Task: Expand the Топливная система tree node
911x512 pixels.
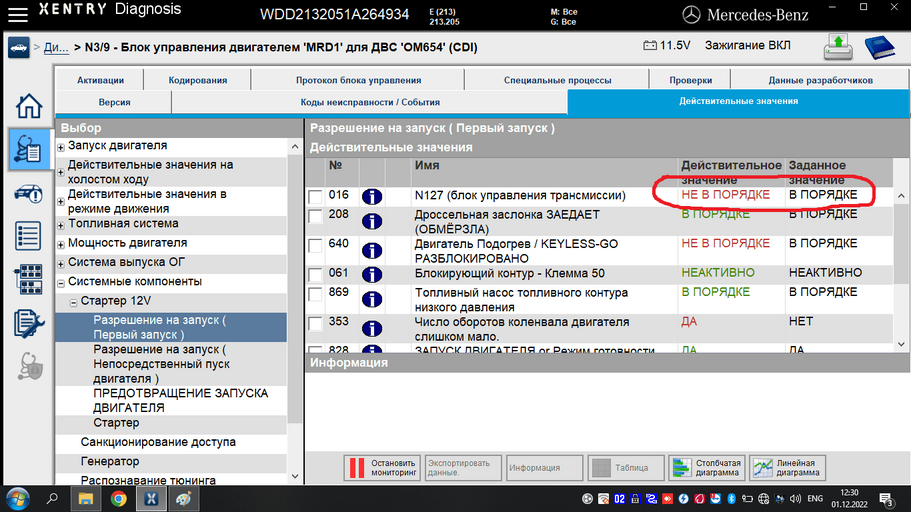Action: [61, 225]
